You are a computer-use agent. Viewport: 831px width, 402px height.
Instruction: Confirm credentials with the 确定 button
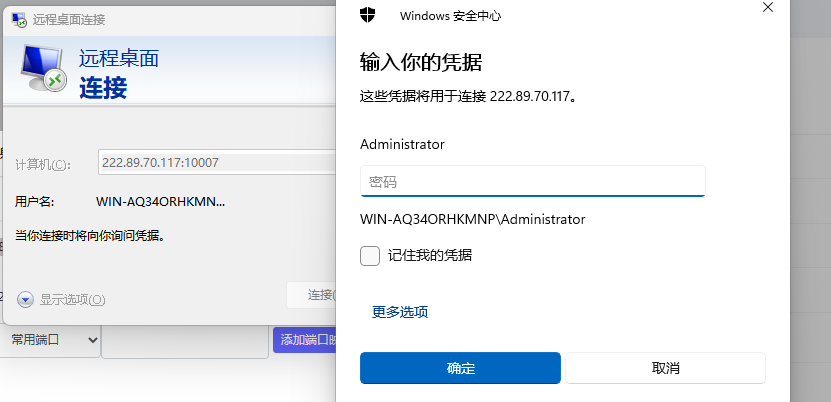coord(460,368)
